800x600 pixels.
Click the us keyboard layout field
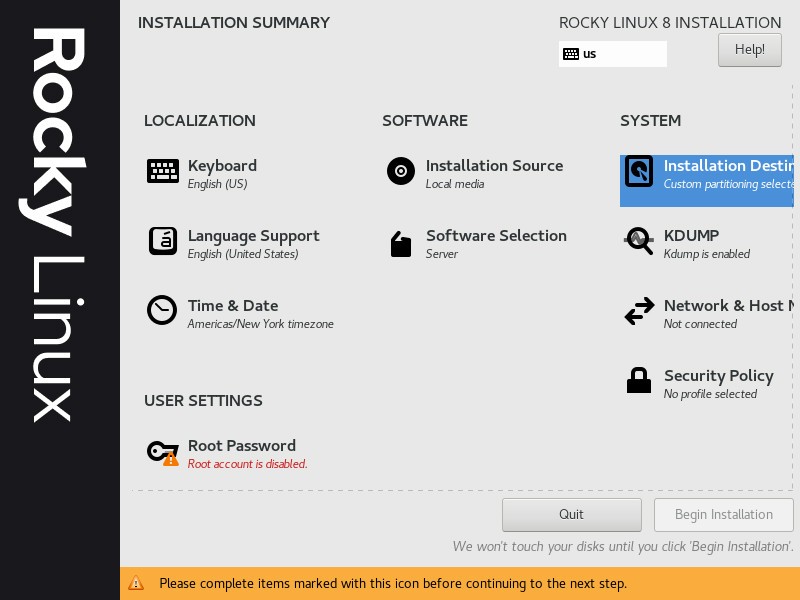[x=613, y=54]
